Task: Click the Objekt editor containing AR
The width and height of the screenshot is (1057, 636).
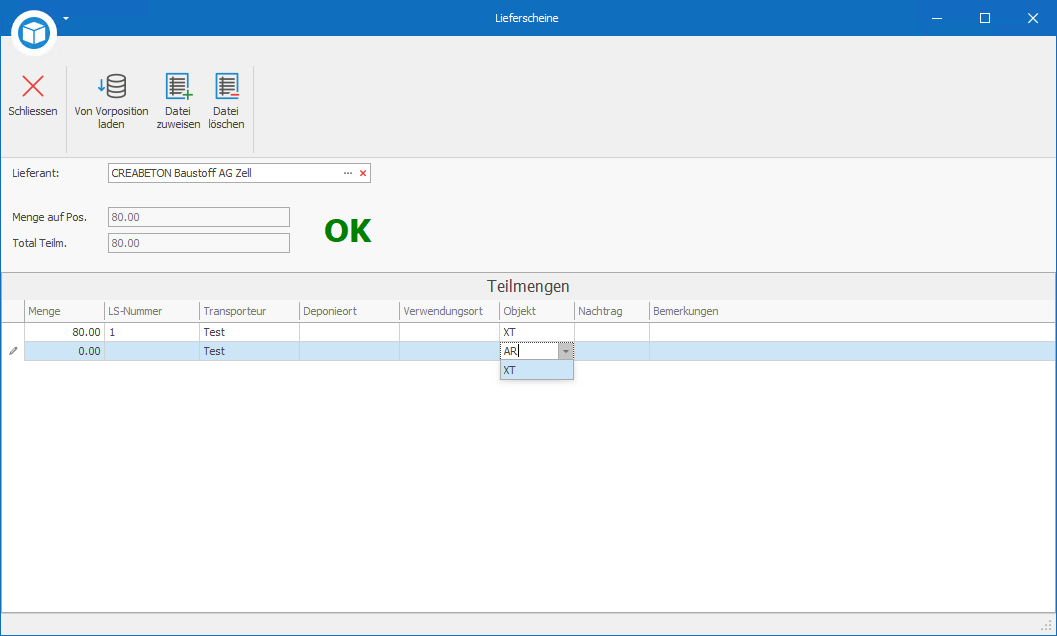Action: coord(530,351)
